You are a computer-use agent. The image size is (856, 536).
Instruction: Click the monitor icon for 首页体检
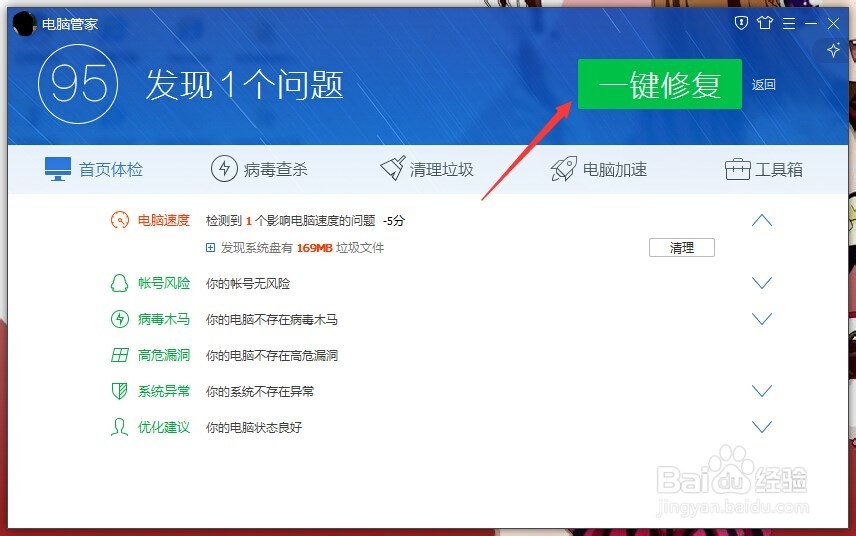[58, 169]
